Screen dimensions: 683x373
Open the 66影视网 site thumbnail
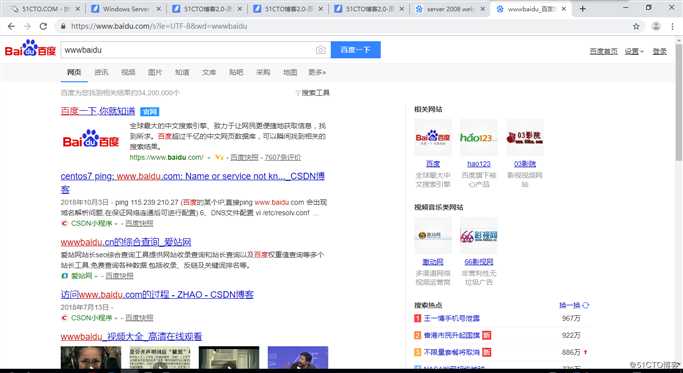479,236
